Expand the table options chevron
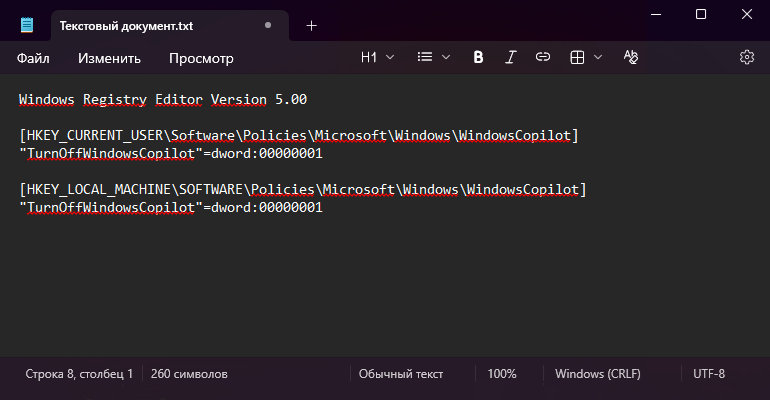Screen dimensions: 770x400 click(x=598, y=58)
